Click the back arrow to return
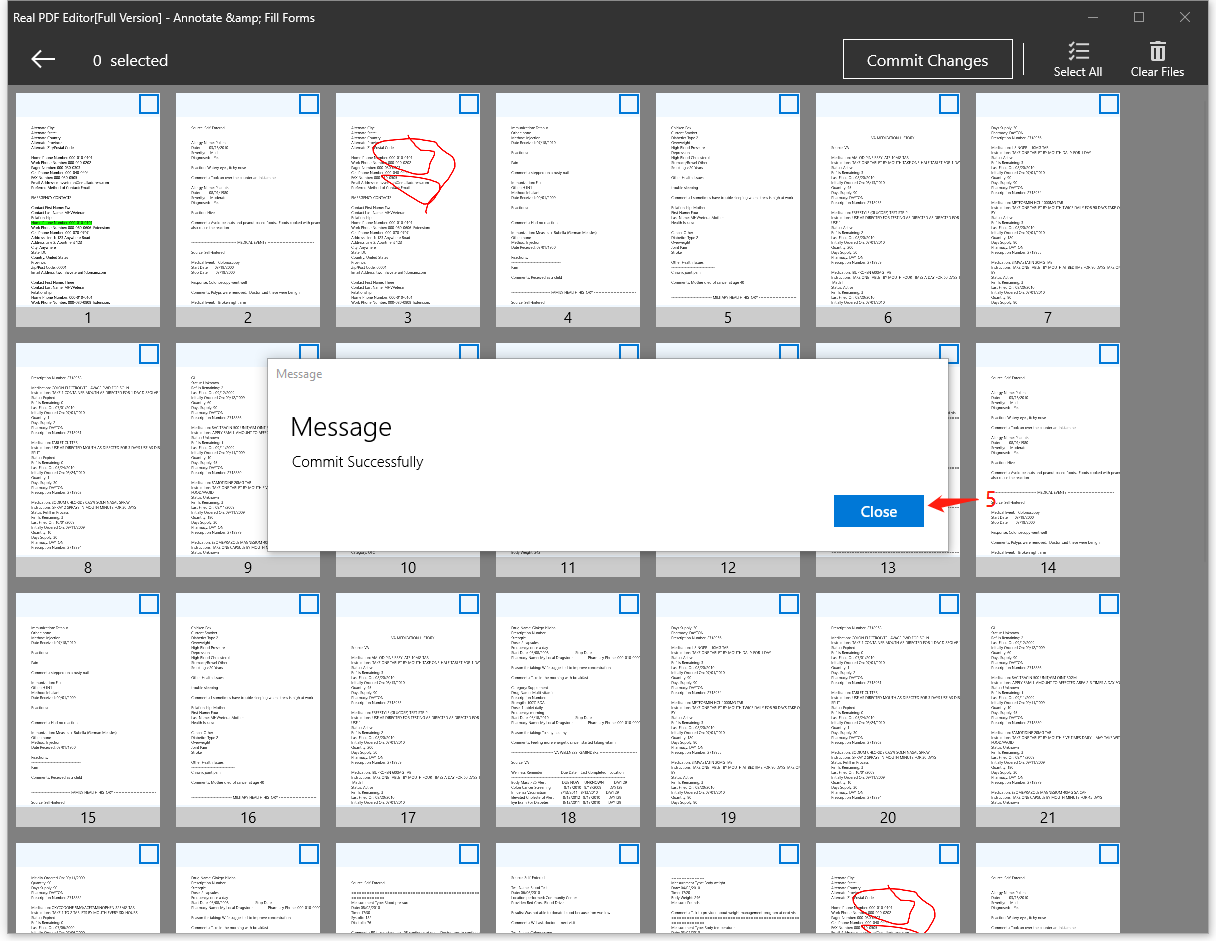1216x941 pixels. point(42,58)
